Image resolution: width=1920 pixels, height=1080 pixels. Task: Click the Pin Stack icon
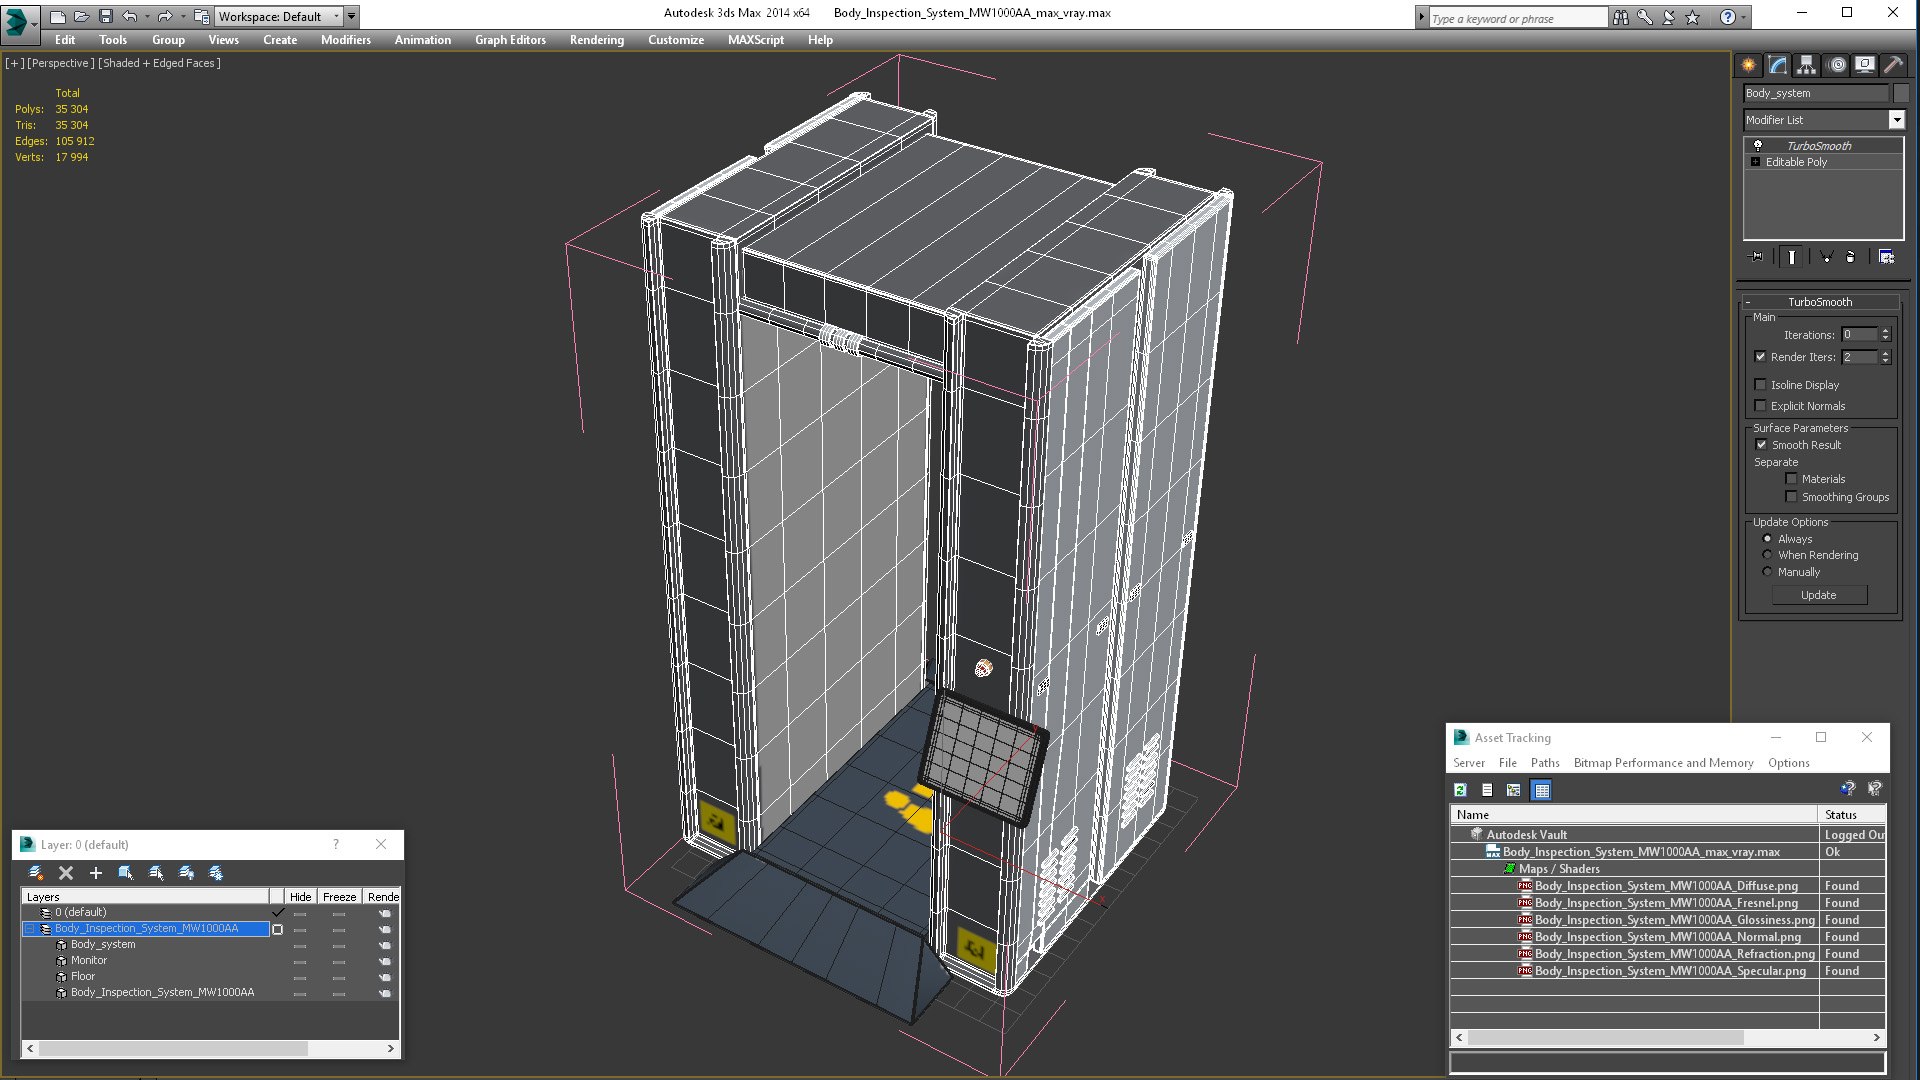pos(1757,257)
